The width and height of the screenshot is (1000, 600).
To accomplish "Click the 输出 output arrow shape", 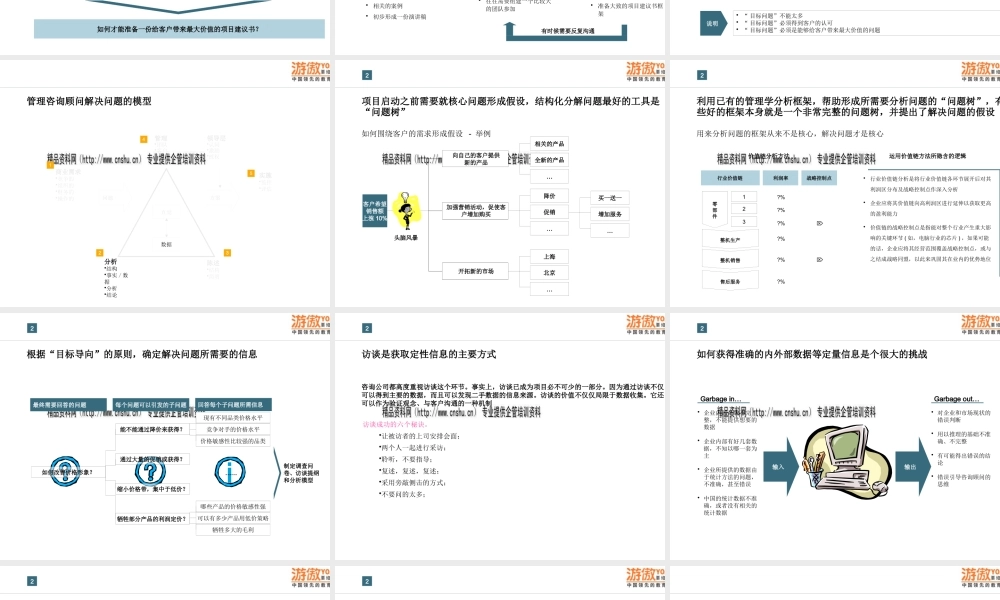I will 913,467.
